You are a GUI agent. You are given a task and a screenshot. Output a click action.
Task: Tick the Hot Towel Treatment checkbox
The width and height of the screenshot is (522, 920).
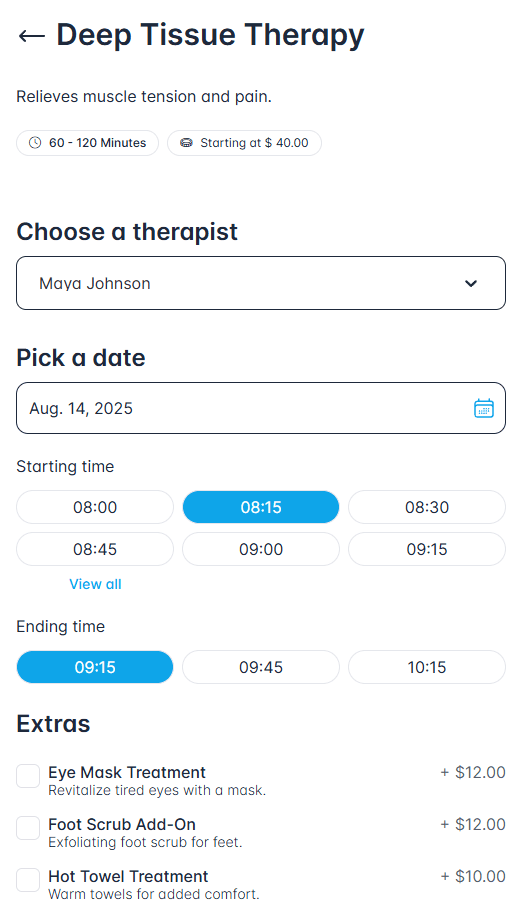(28, 880)
